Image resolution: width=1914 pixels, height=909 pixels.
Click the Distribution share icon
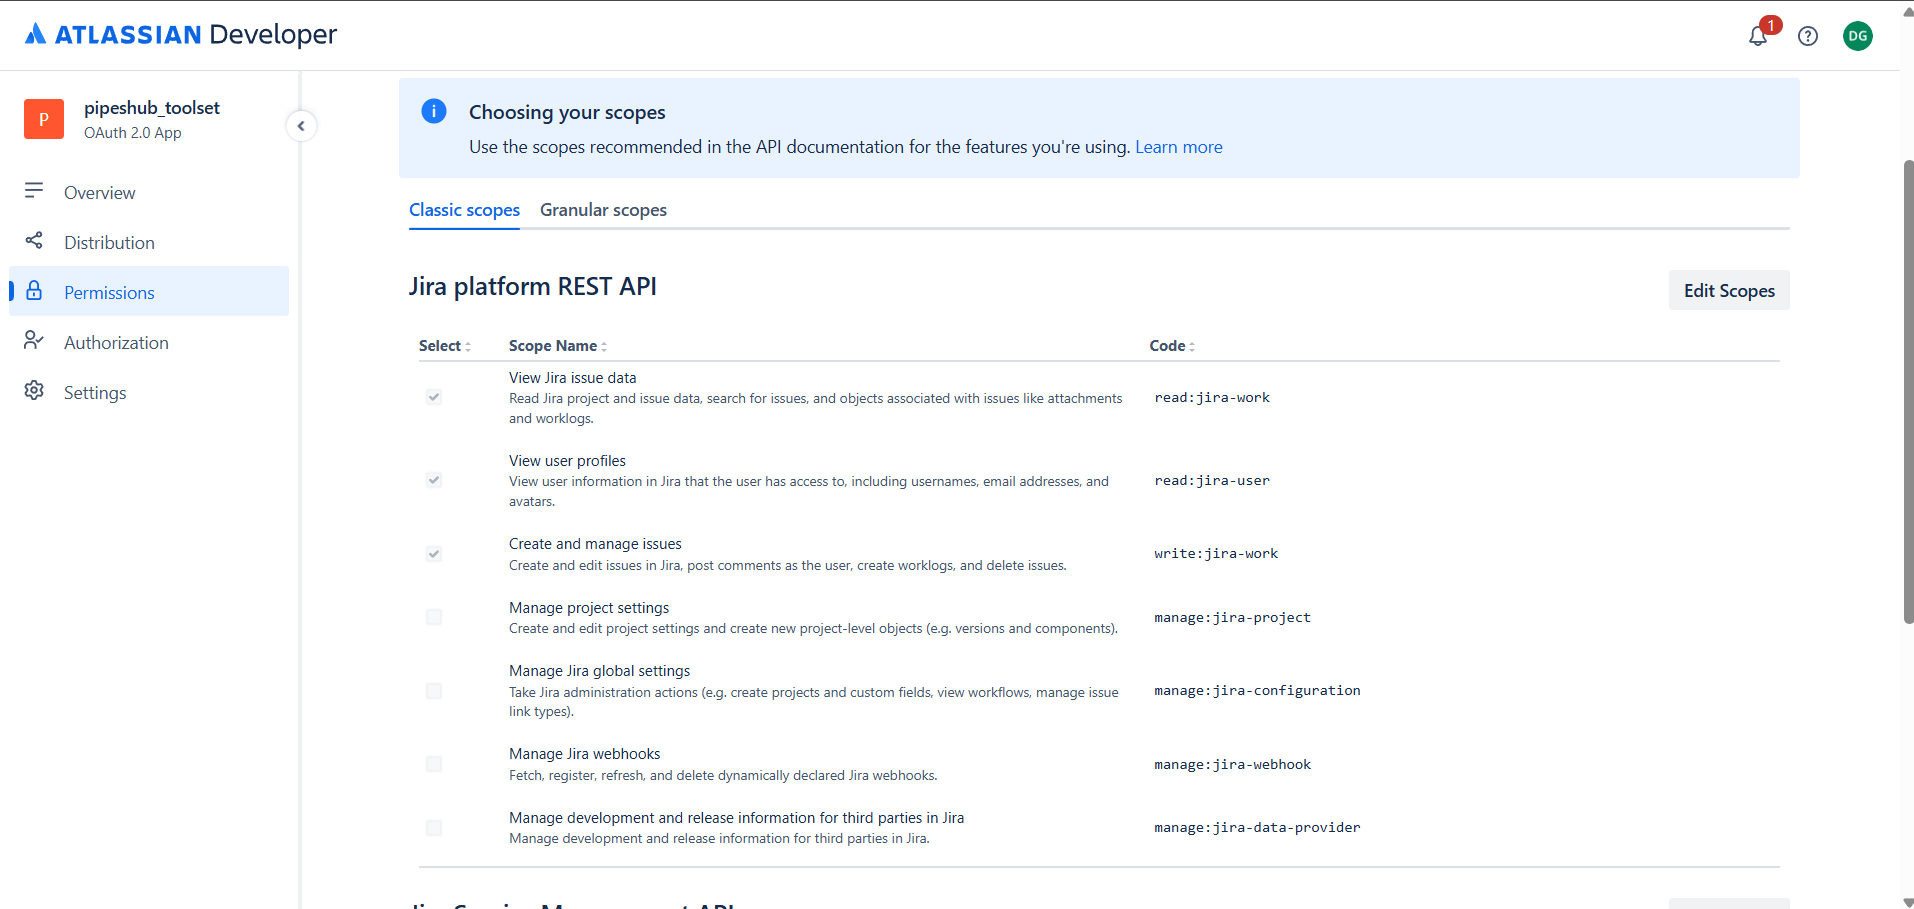[x=34, y=241]
